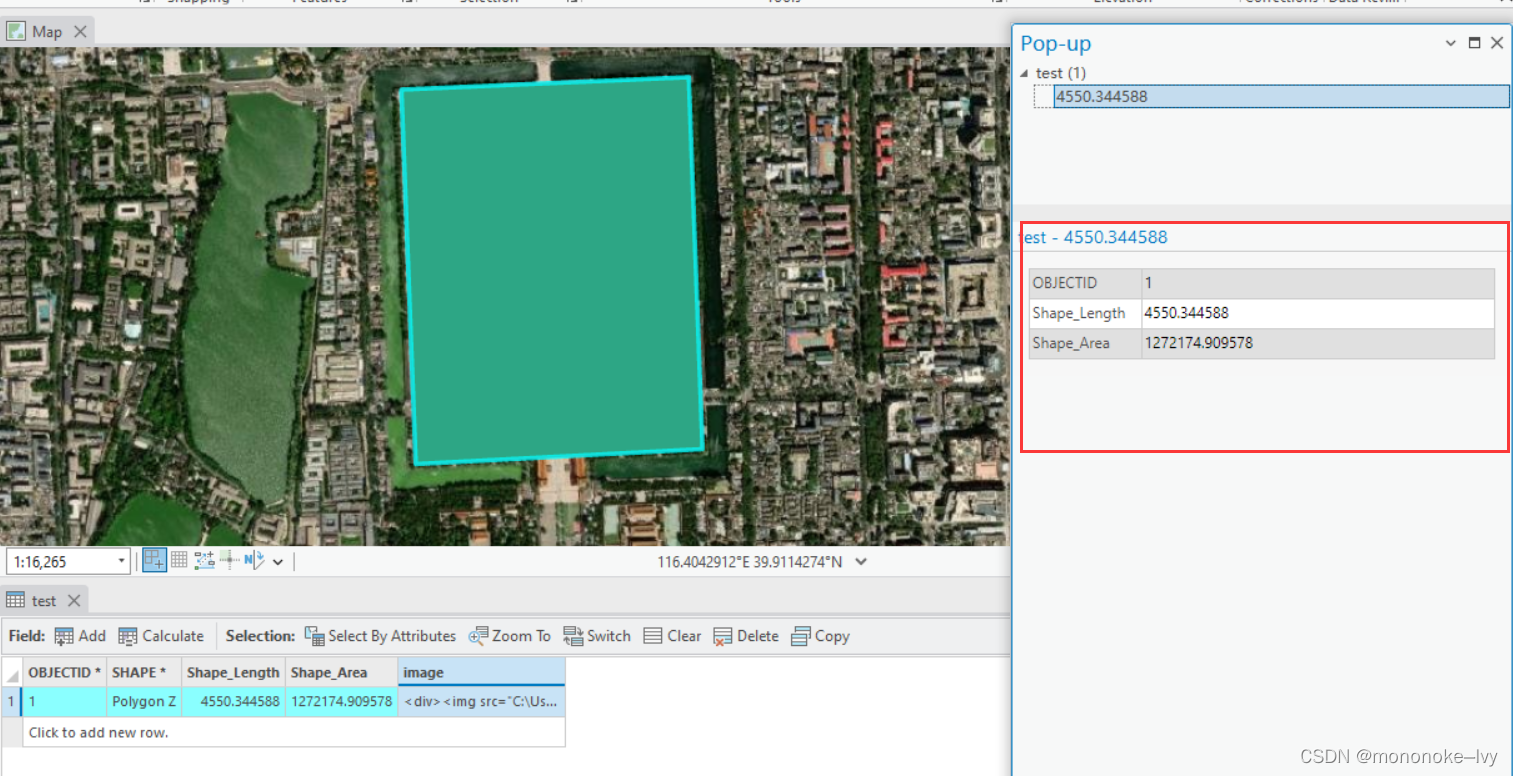Viewport: 1513px width, 776px height.
Task: Maximize the Pop-up pane
Action: pyautogui.click(x=1474, y=43)
